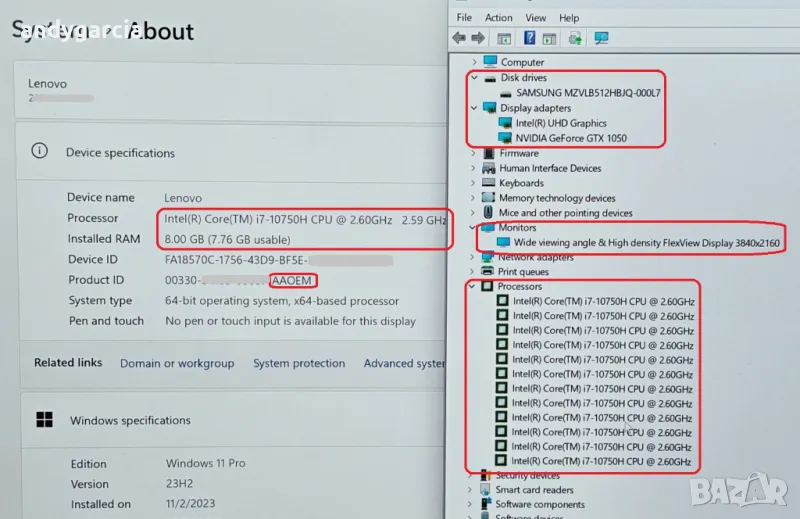Screen dimensions: 800x519
Task: Click the Scan for hardware changes monitor icon
Action: (x=602, y=39)
